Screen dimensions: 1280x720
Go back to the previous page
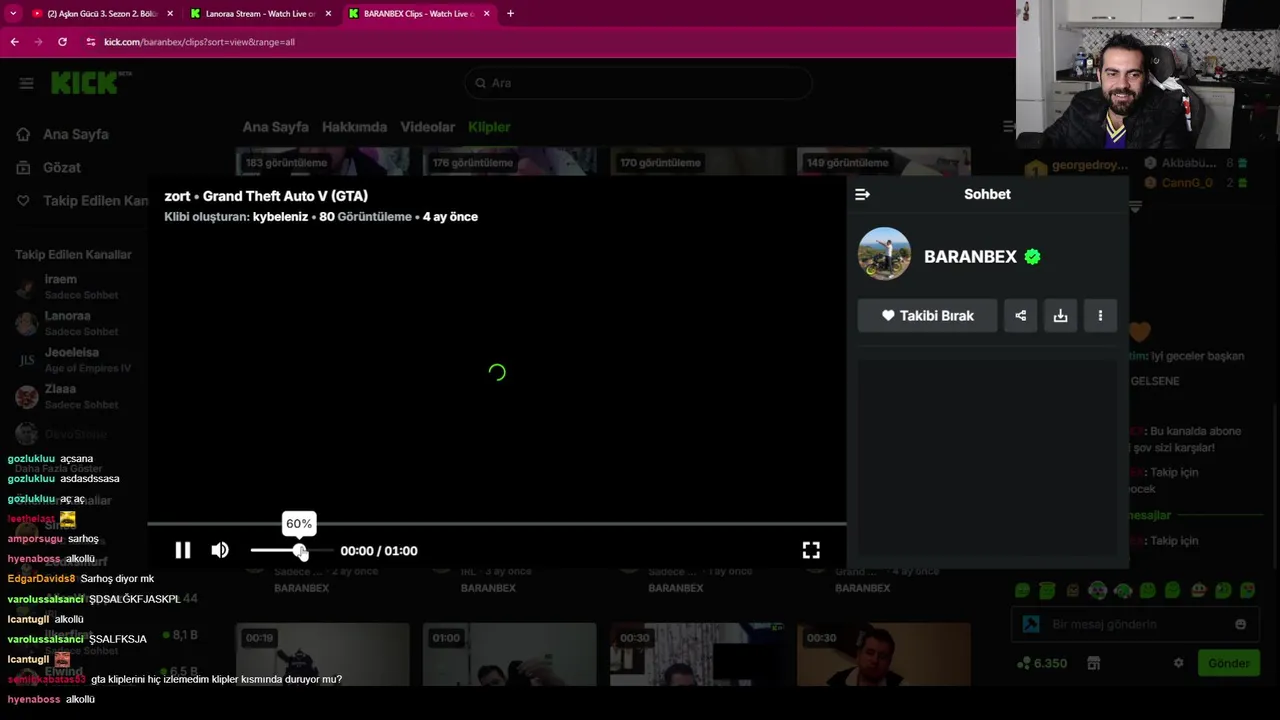pyautogui.click(x=14, y=42)
